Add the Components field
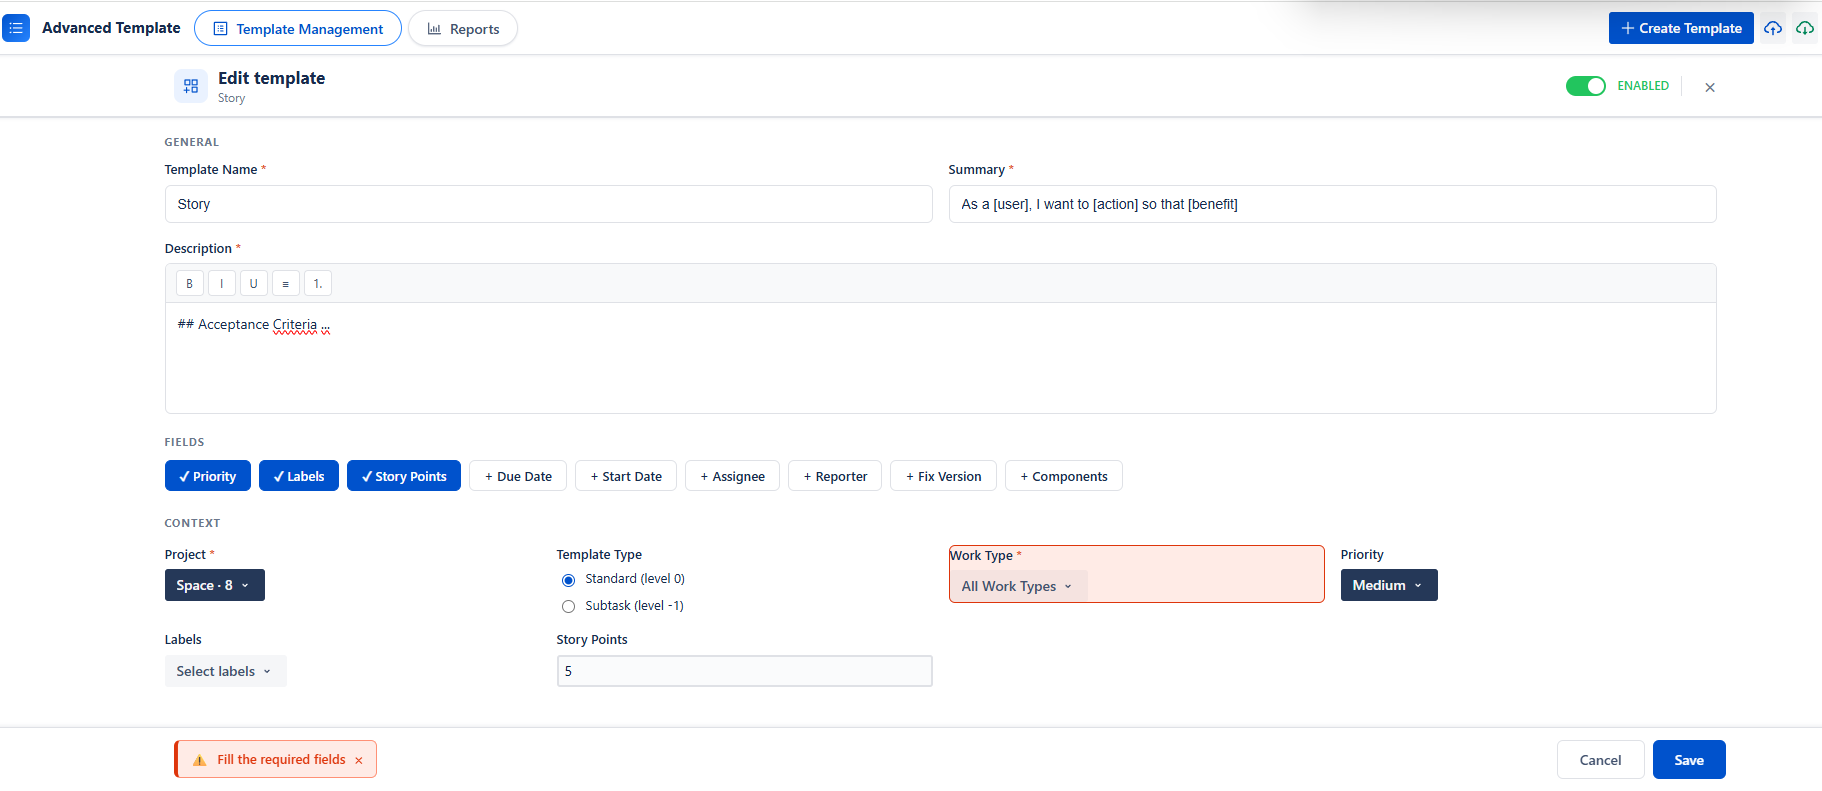The image size is (1822, 791). pos(1064,476)
